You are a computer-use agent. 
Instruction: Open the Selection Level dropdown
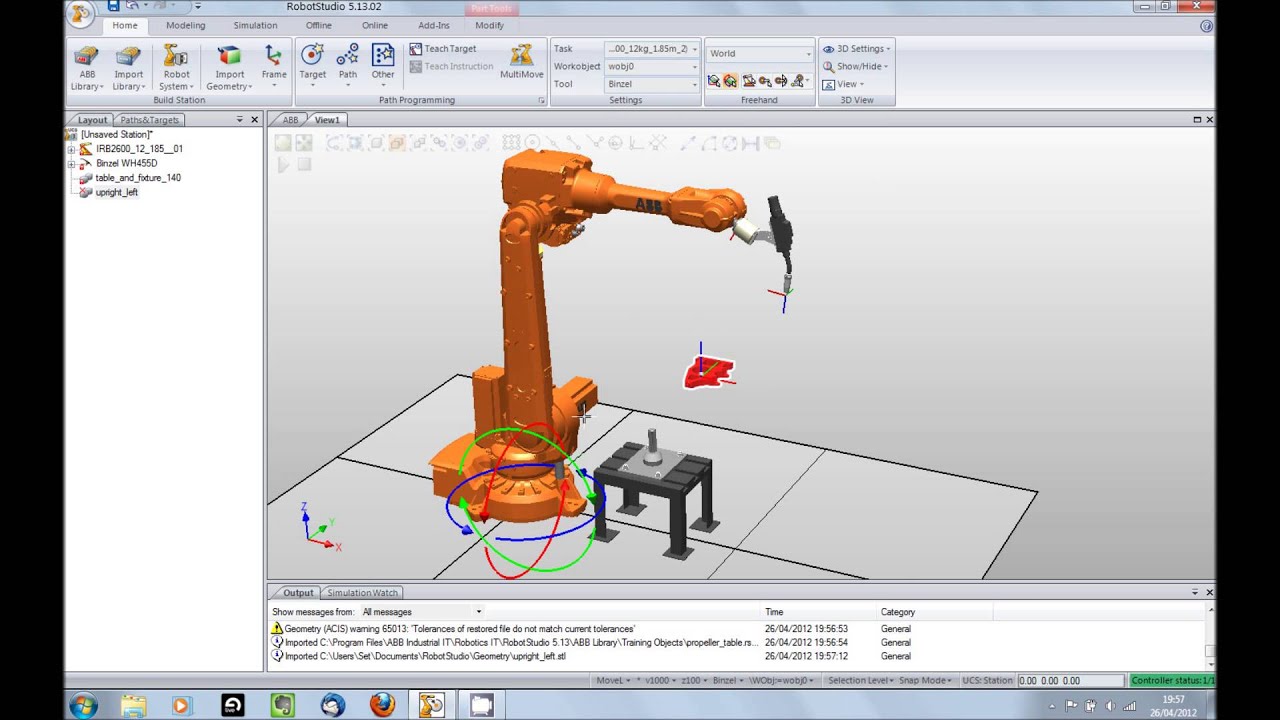pos(862,681)
